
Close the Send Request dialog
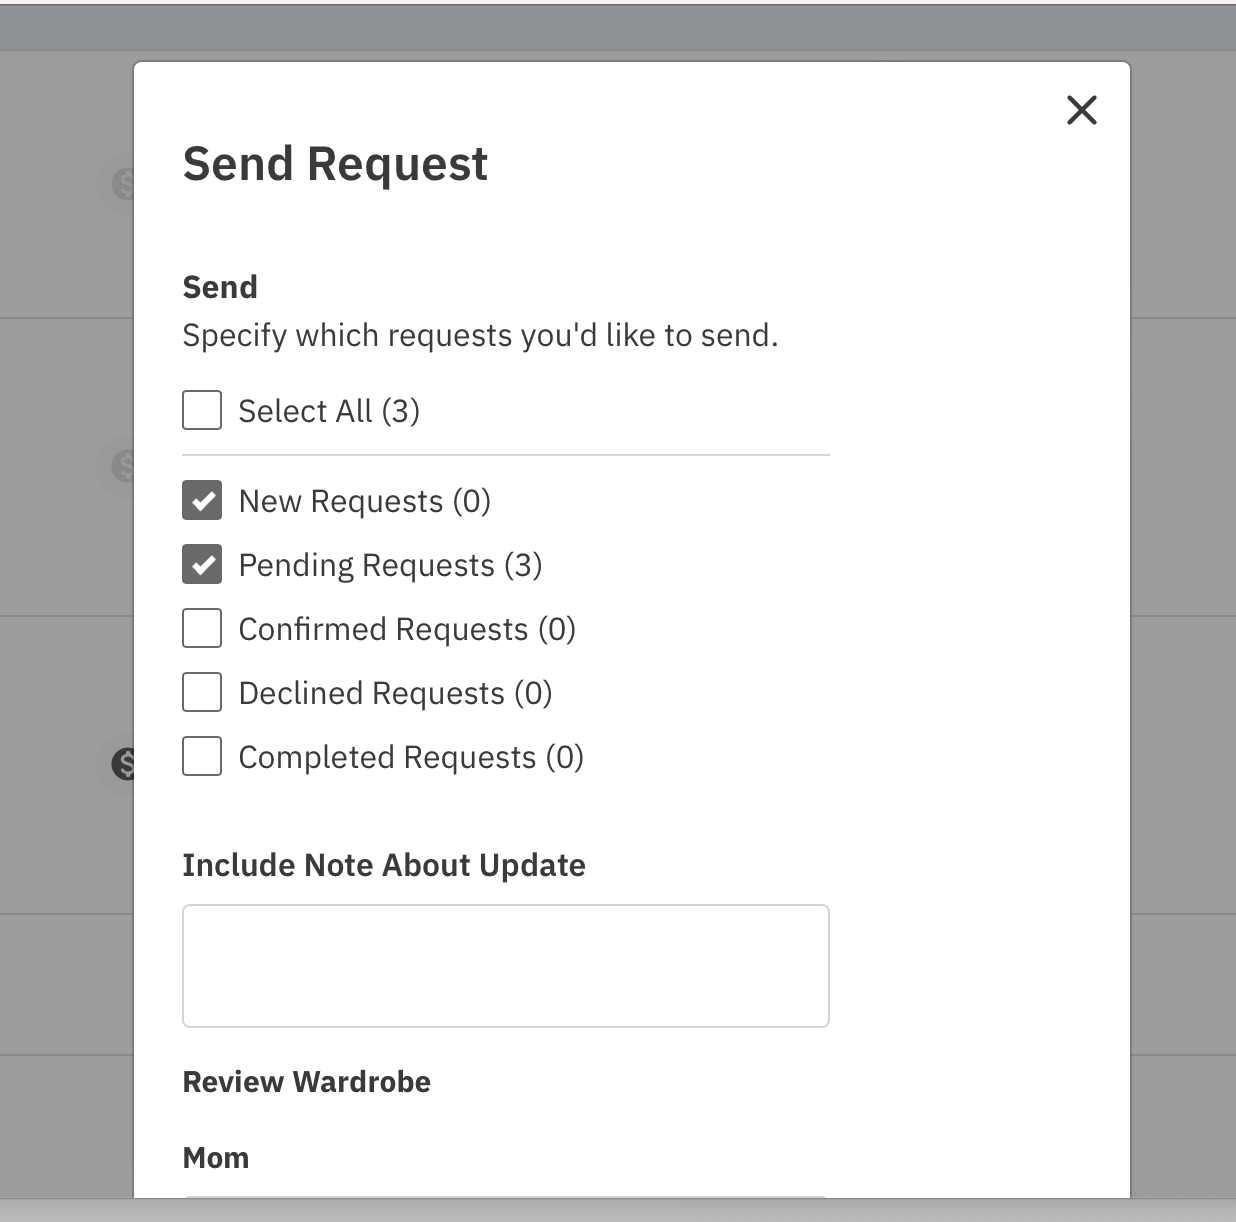[x=1081, y=110]
